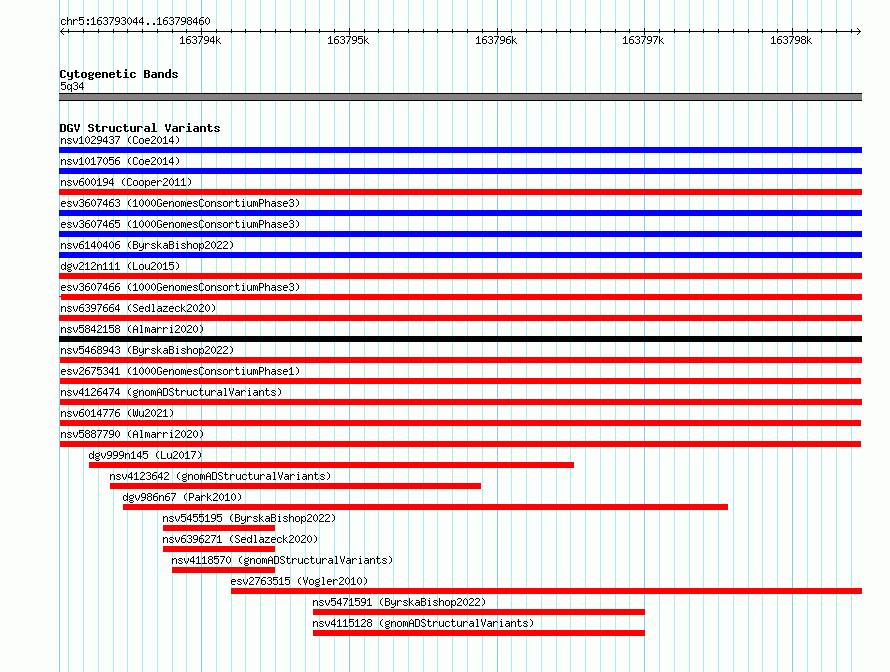Click the red bar under esv2763515
The height and width of the screenshot is (672, 890).
click(x=547, y=591)
